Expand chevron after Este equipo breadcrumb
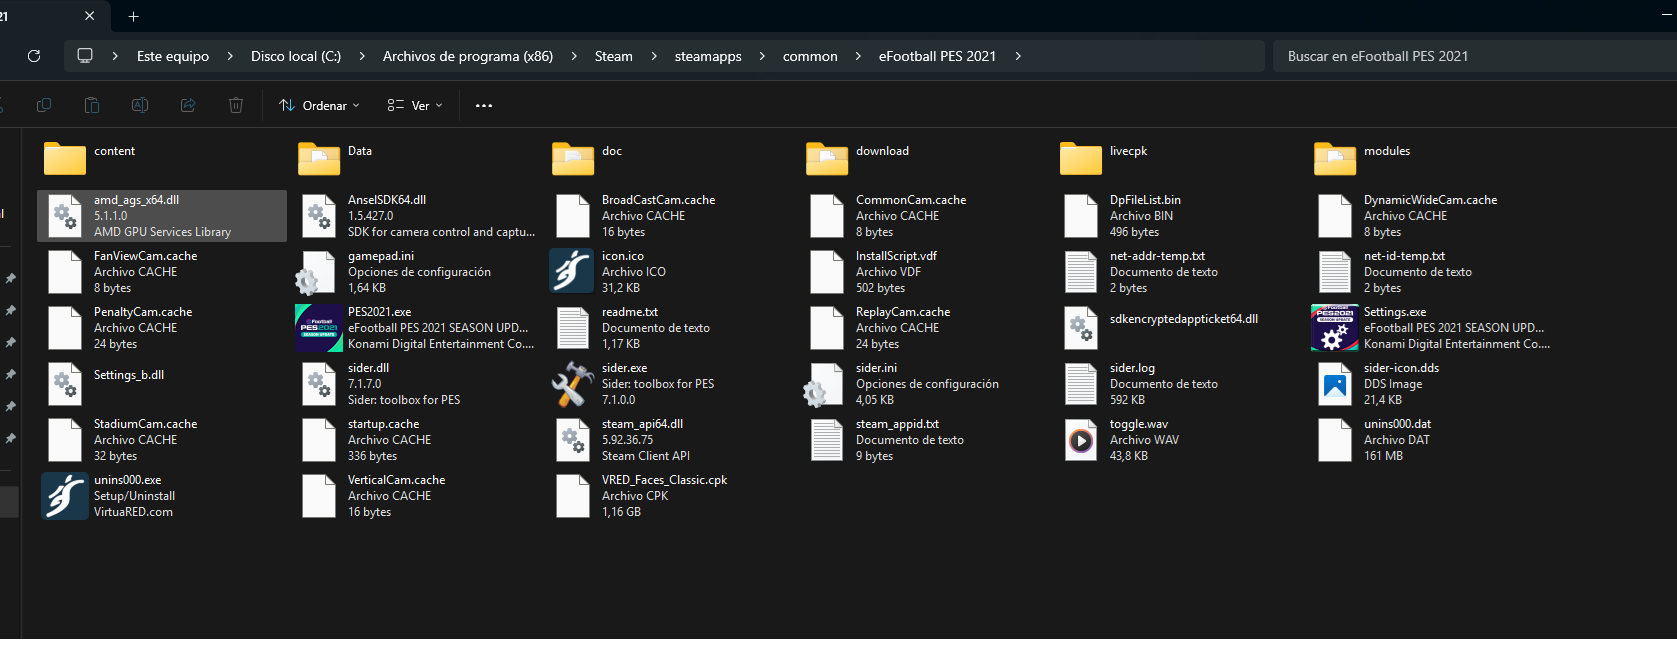 [x=230, y=56]
